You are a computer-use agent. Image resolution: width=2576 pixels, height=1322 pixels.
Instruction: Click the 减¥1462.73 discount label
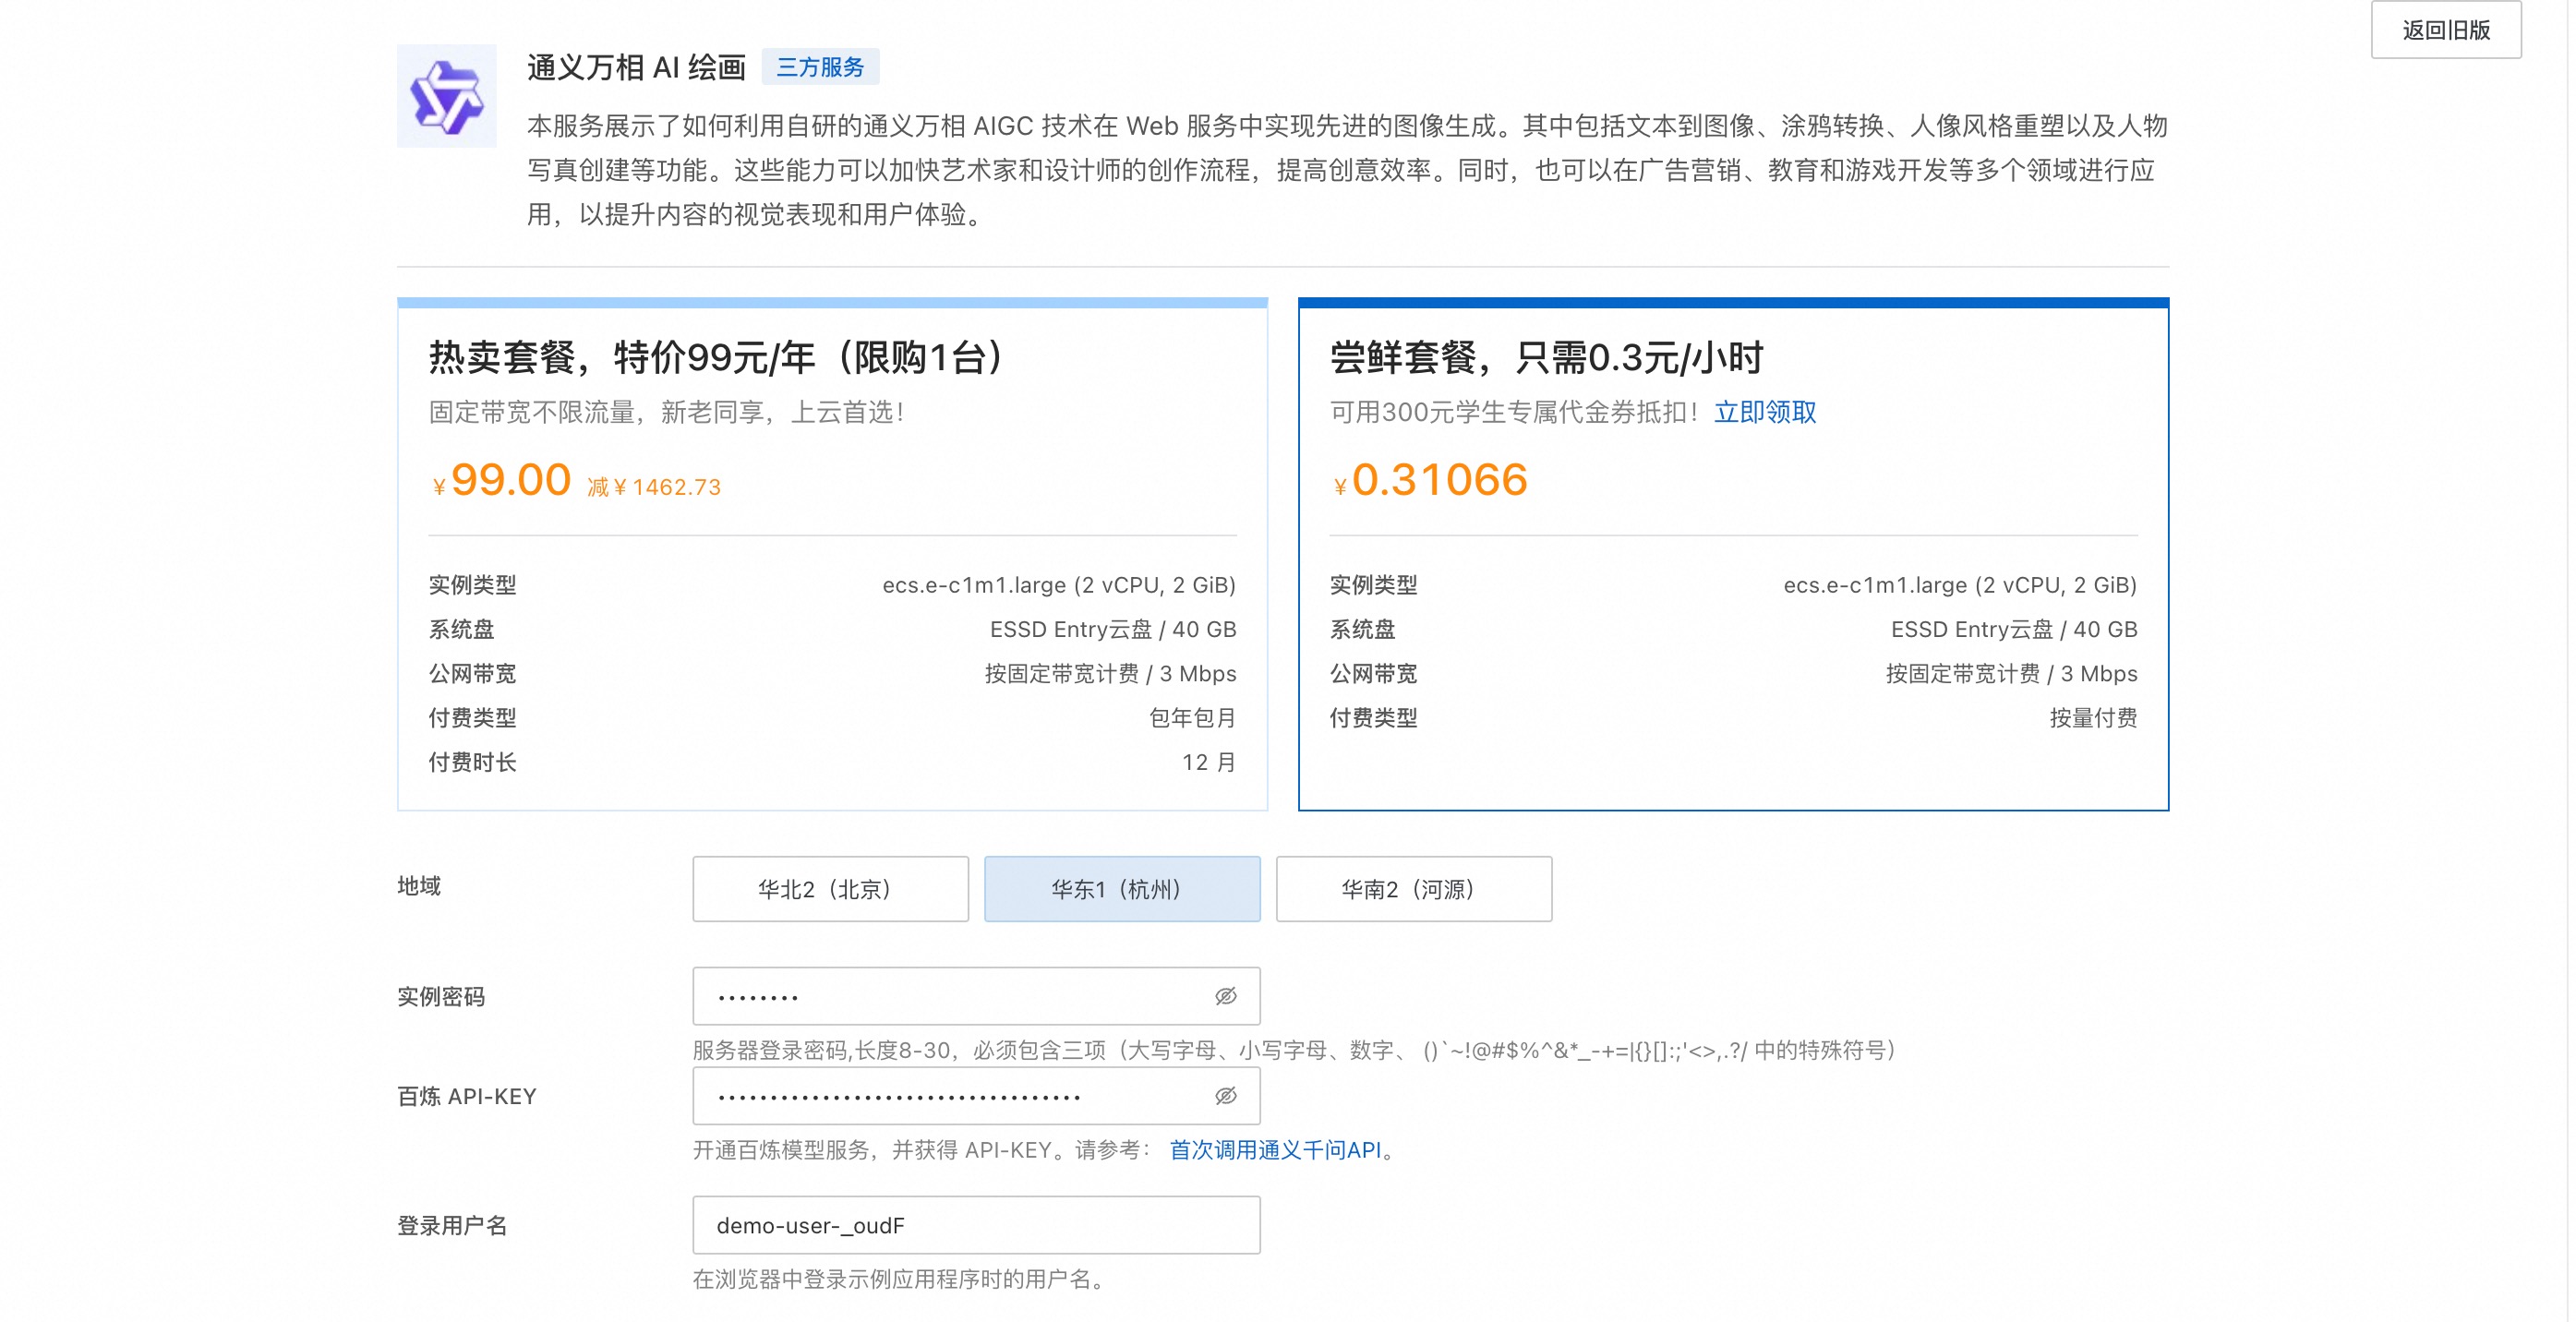(x=653, y=487)
